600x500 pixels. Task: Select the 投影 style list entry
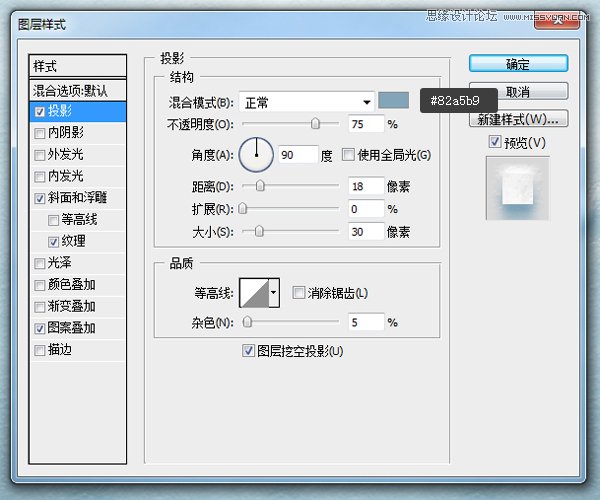pyautogui.click(x=78, y=112)
